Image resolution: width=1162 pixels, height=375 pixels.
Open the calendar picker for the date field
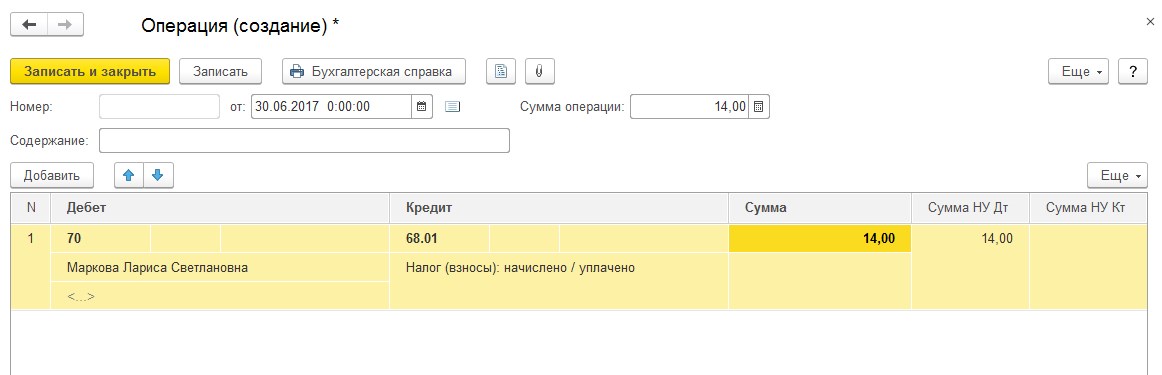(421, 106)
